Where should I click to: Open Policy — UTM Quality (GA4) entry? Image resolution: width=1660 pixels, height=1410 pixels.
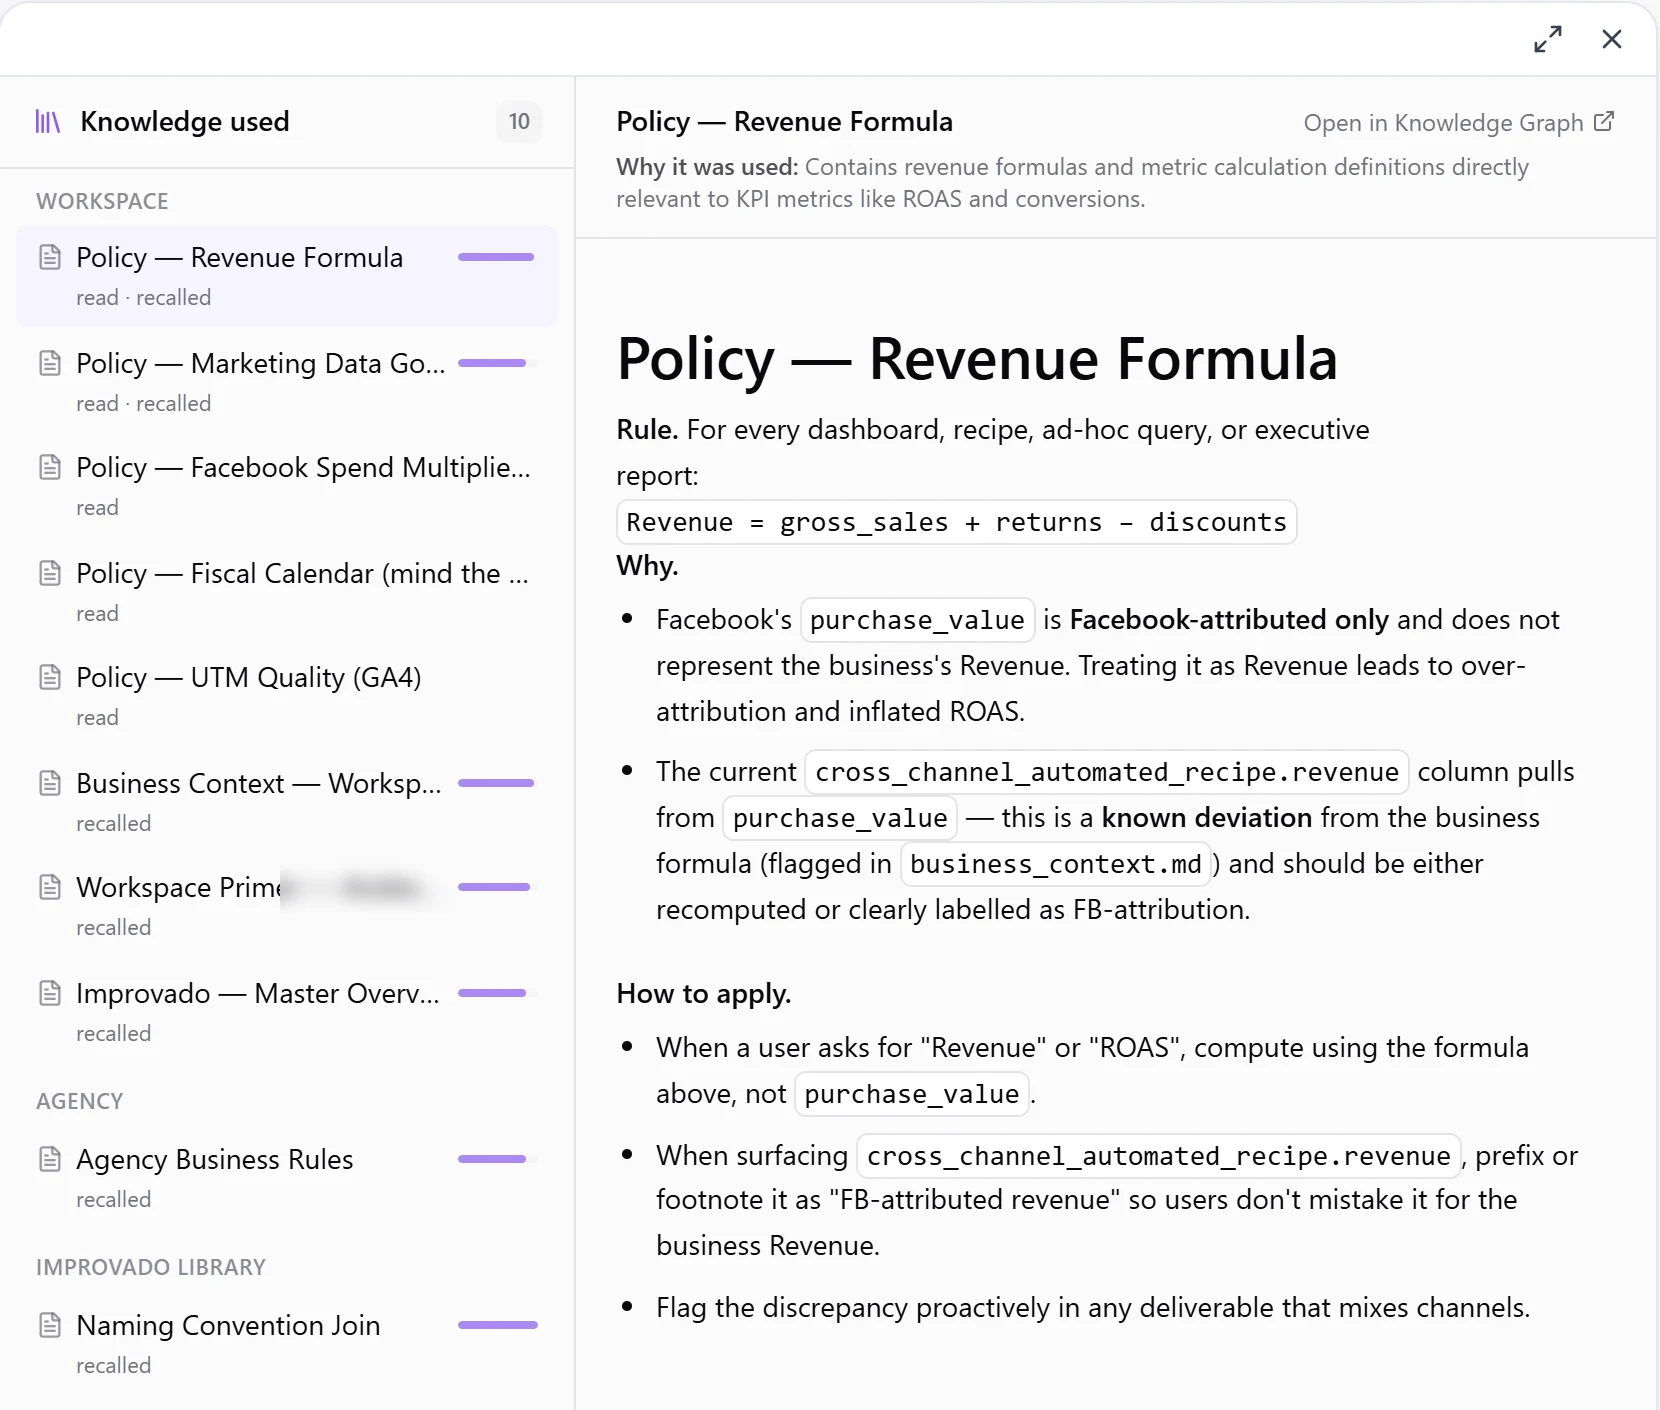tap(287, 696)
